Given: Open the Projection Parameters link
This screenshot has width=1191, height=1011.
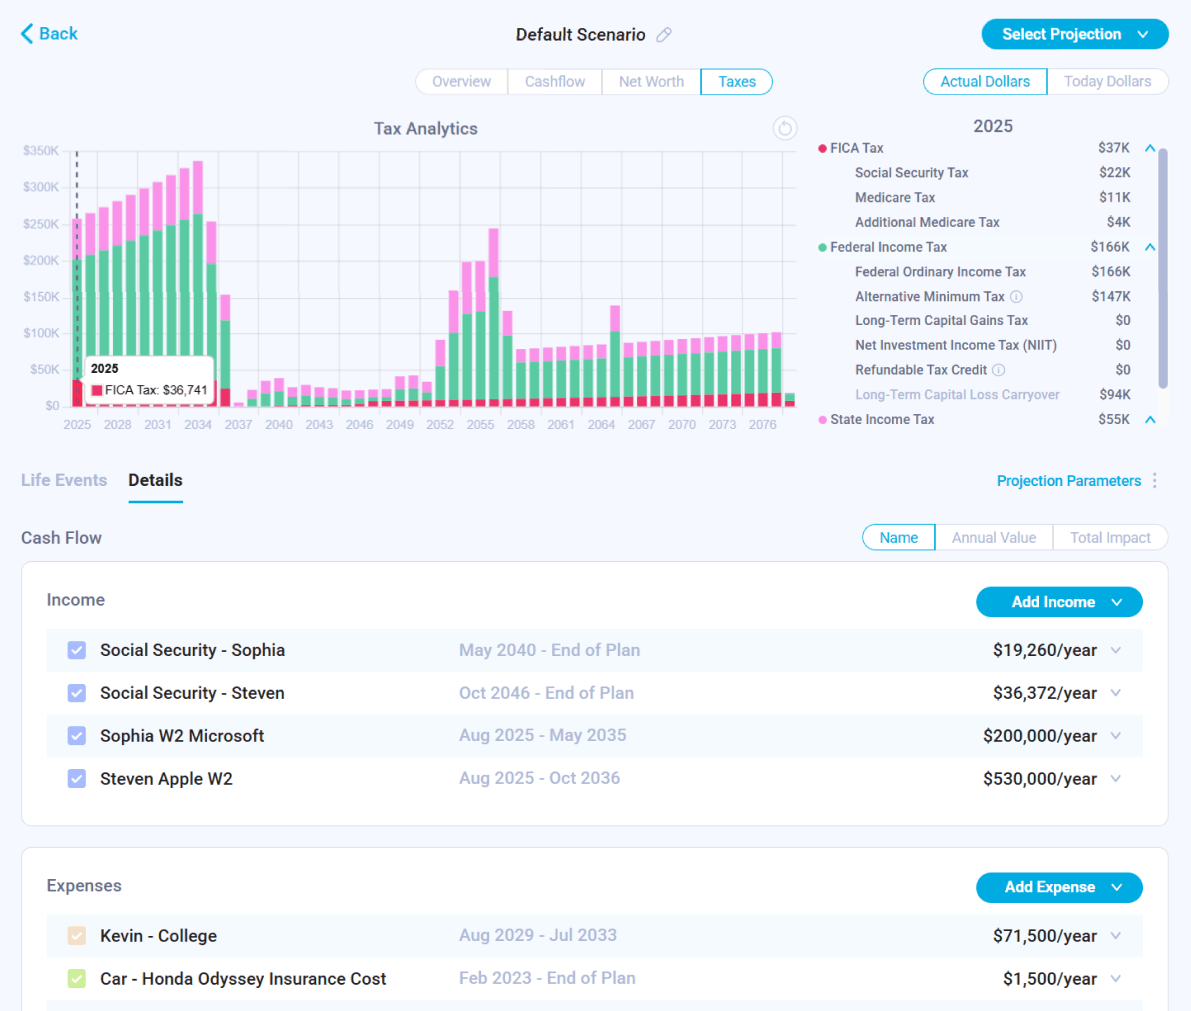Looking at the screenshot, I should [1068, 481].
